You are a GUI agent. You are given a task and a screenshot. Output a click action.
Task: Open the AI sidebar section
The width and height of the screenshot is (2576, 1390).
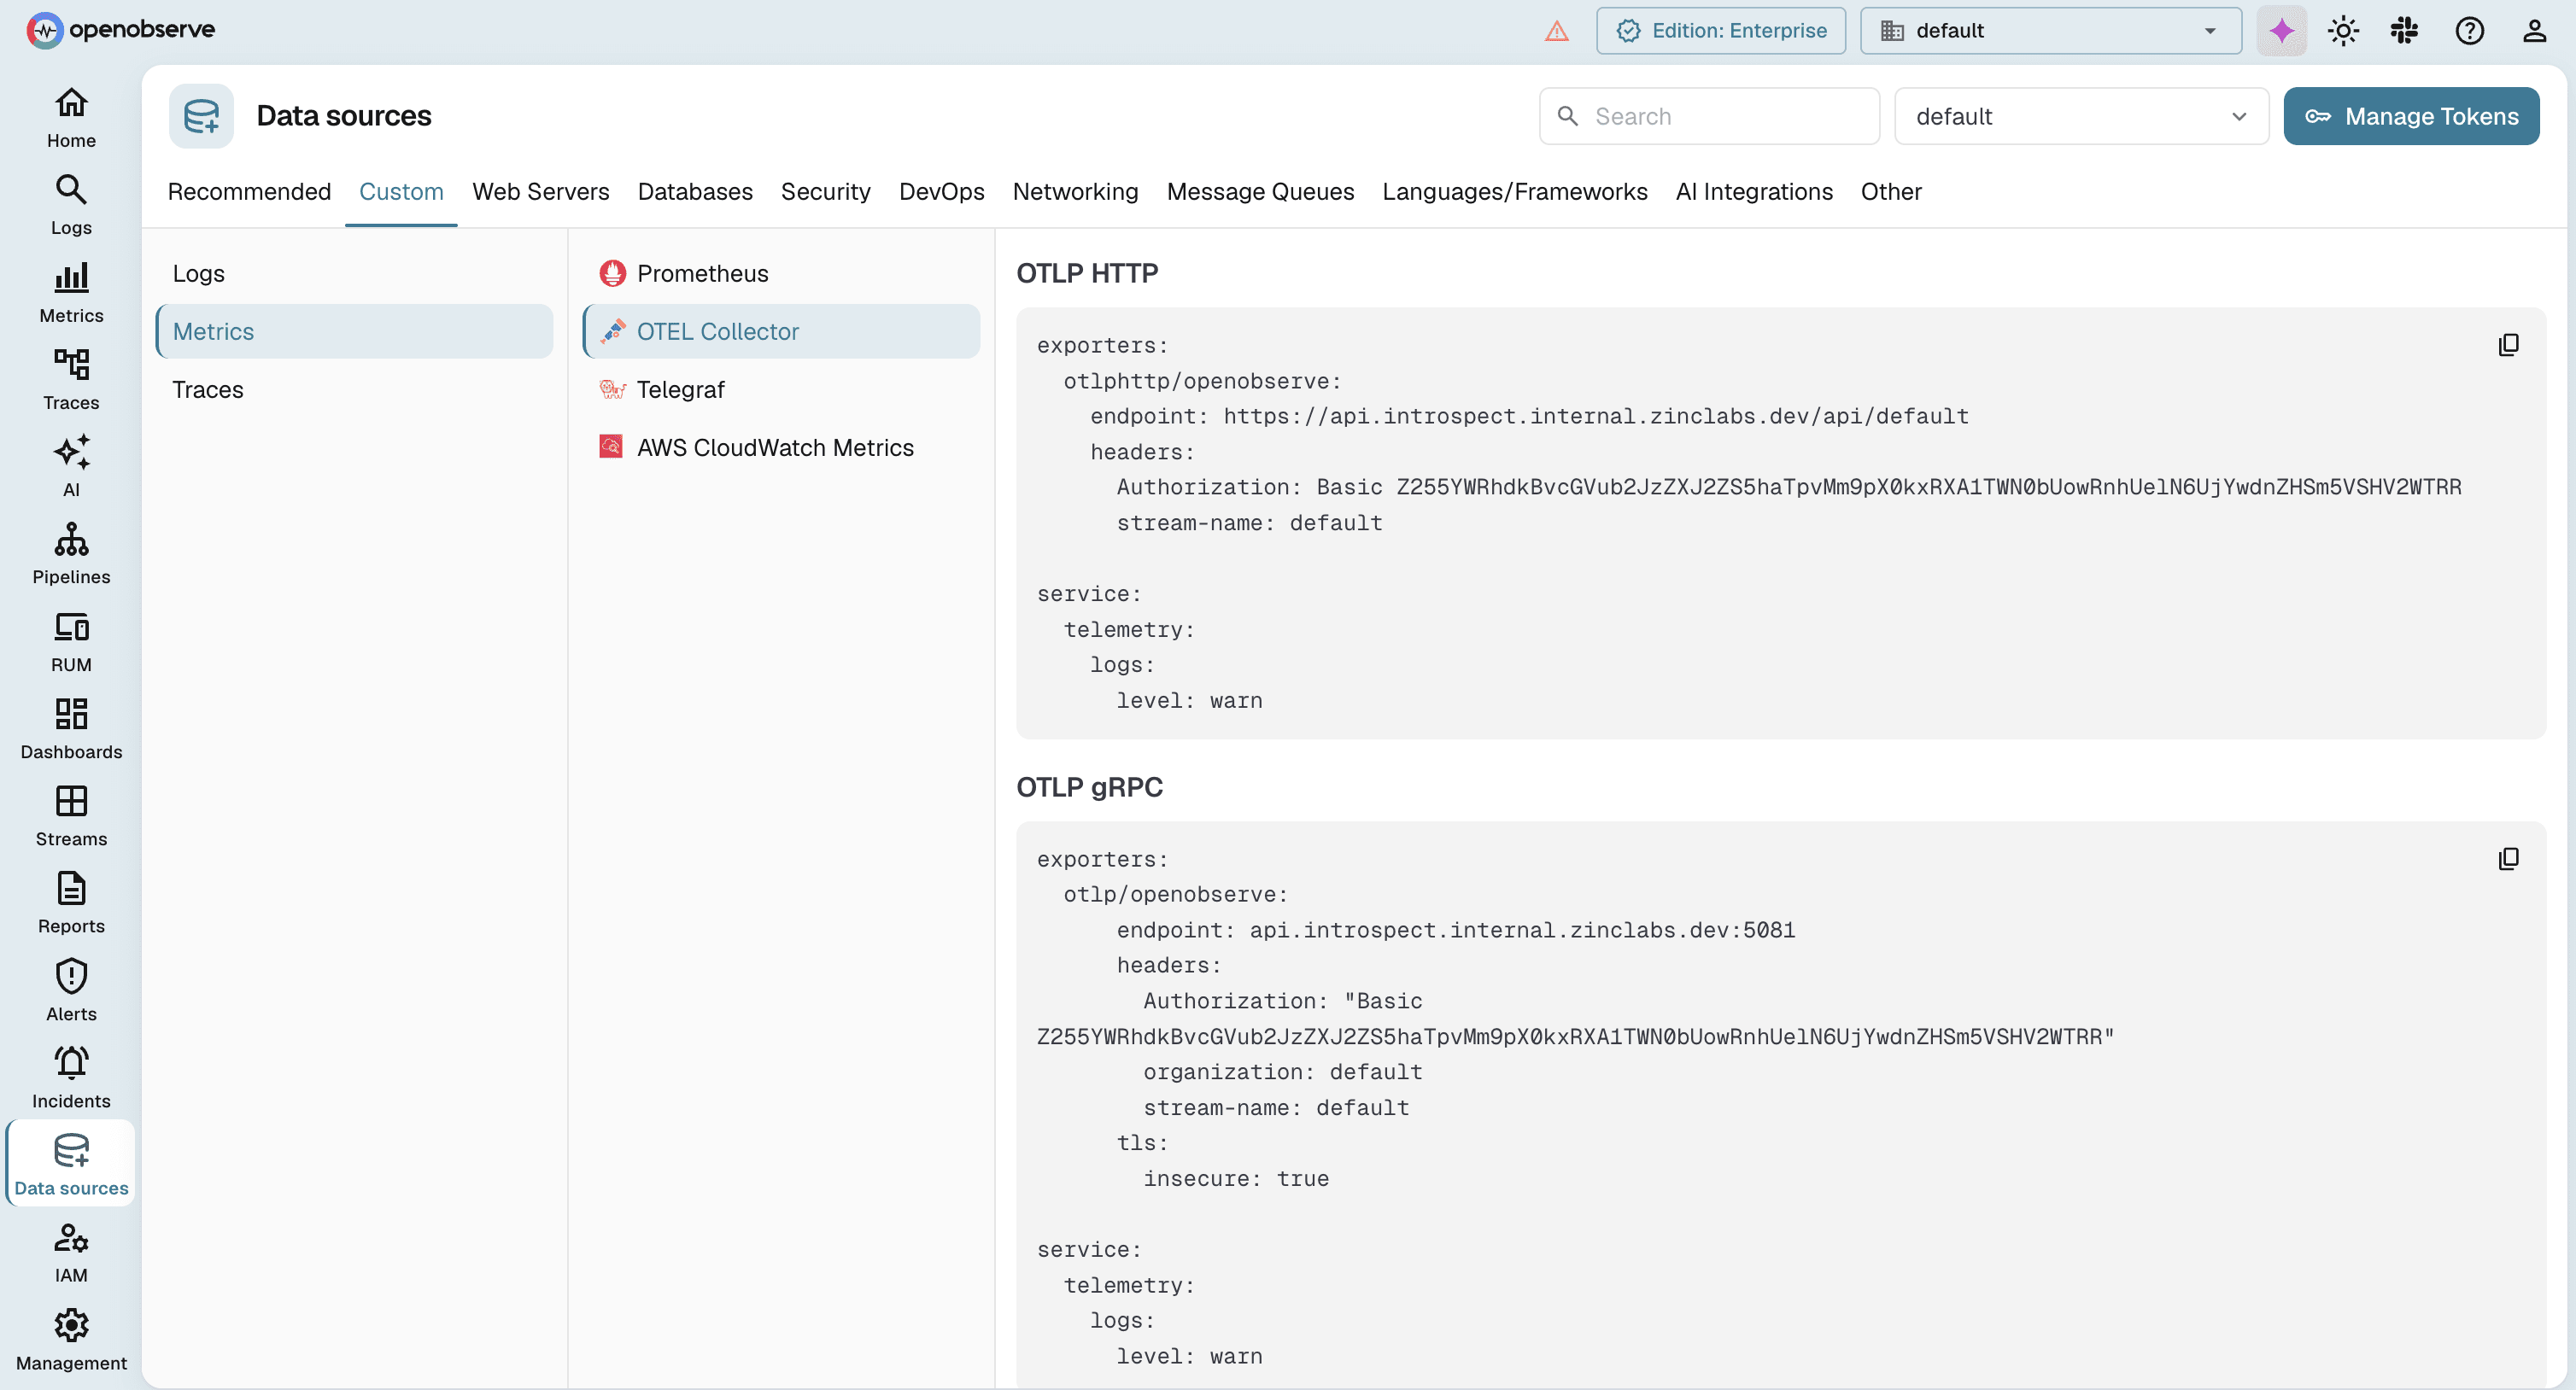(71, 467)
